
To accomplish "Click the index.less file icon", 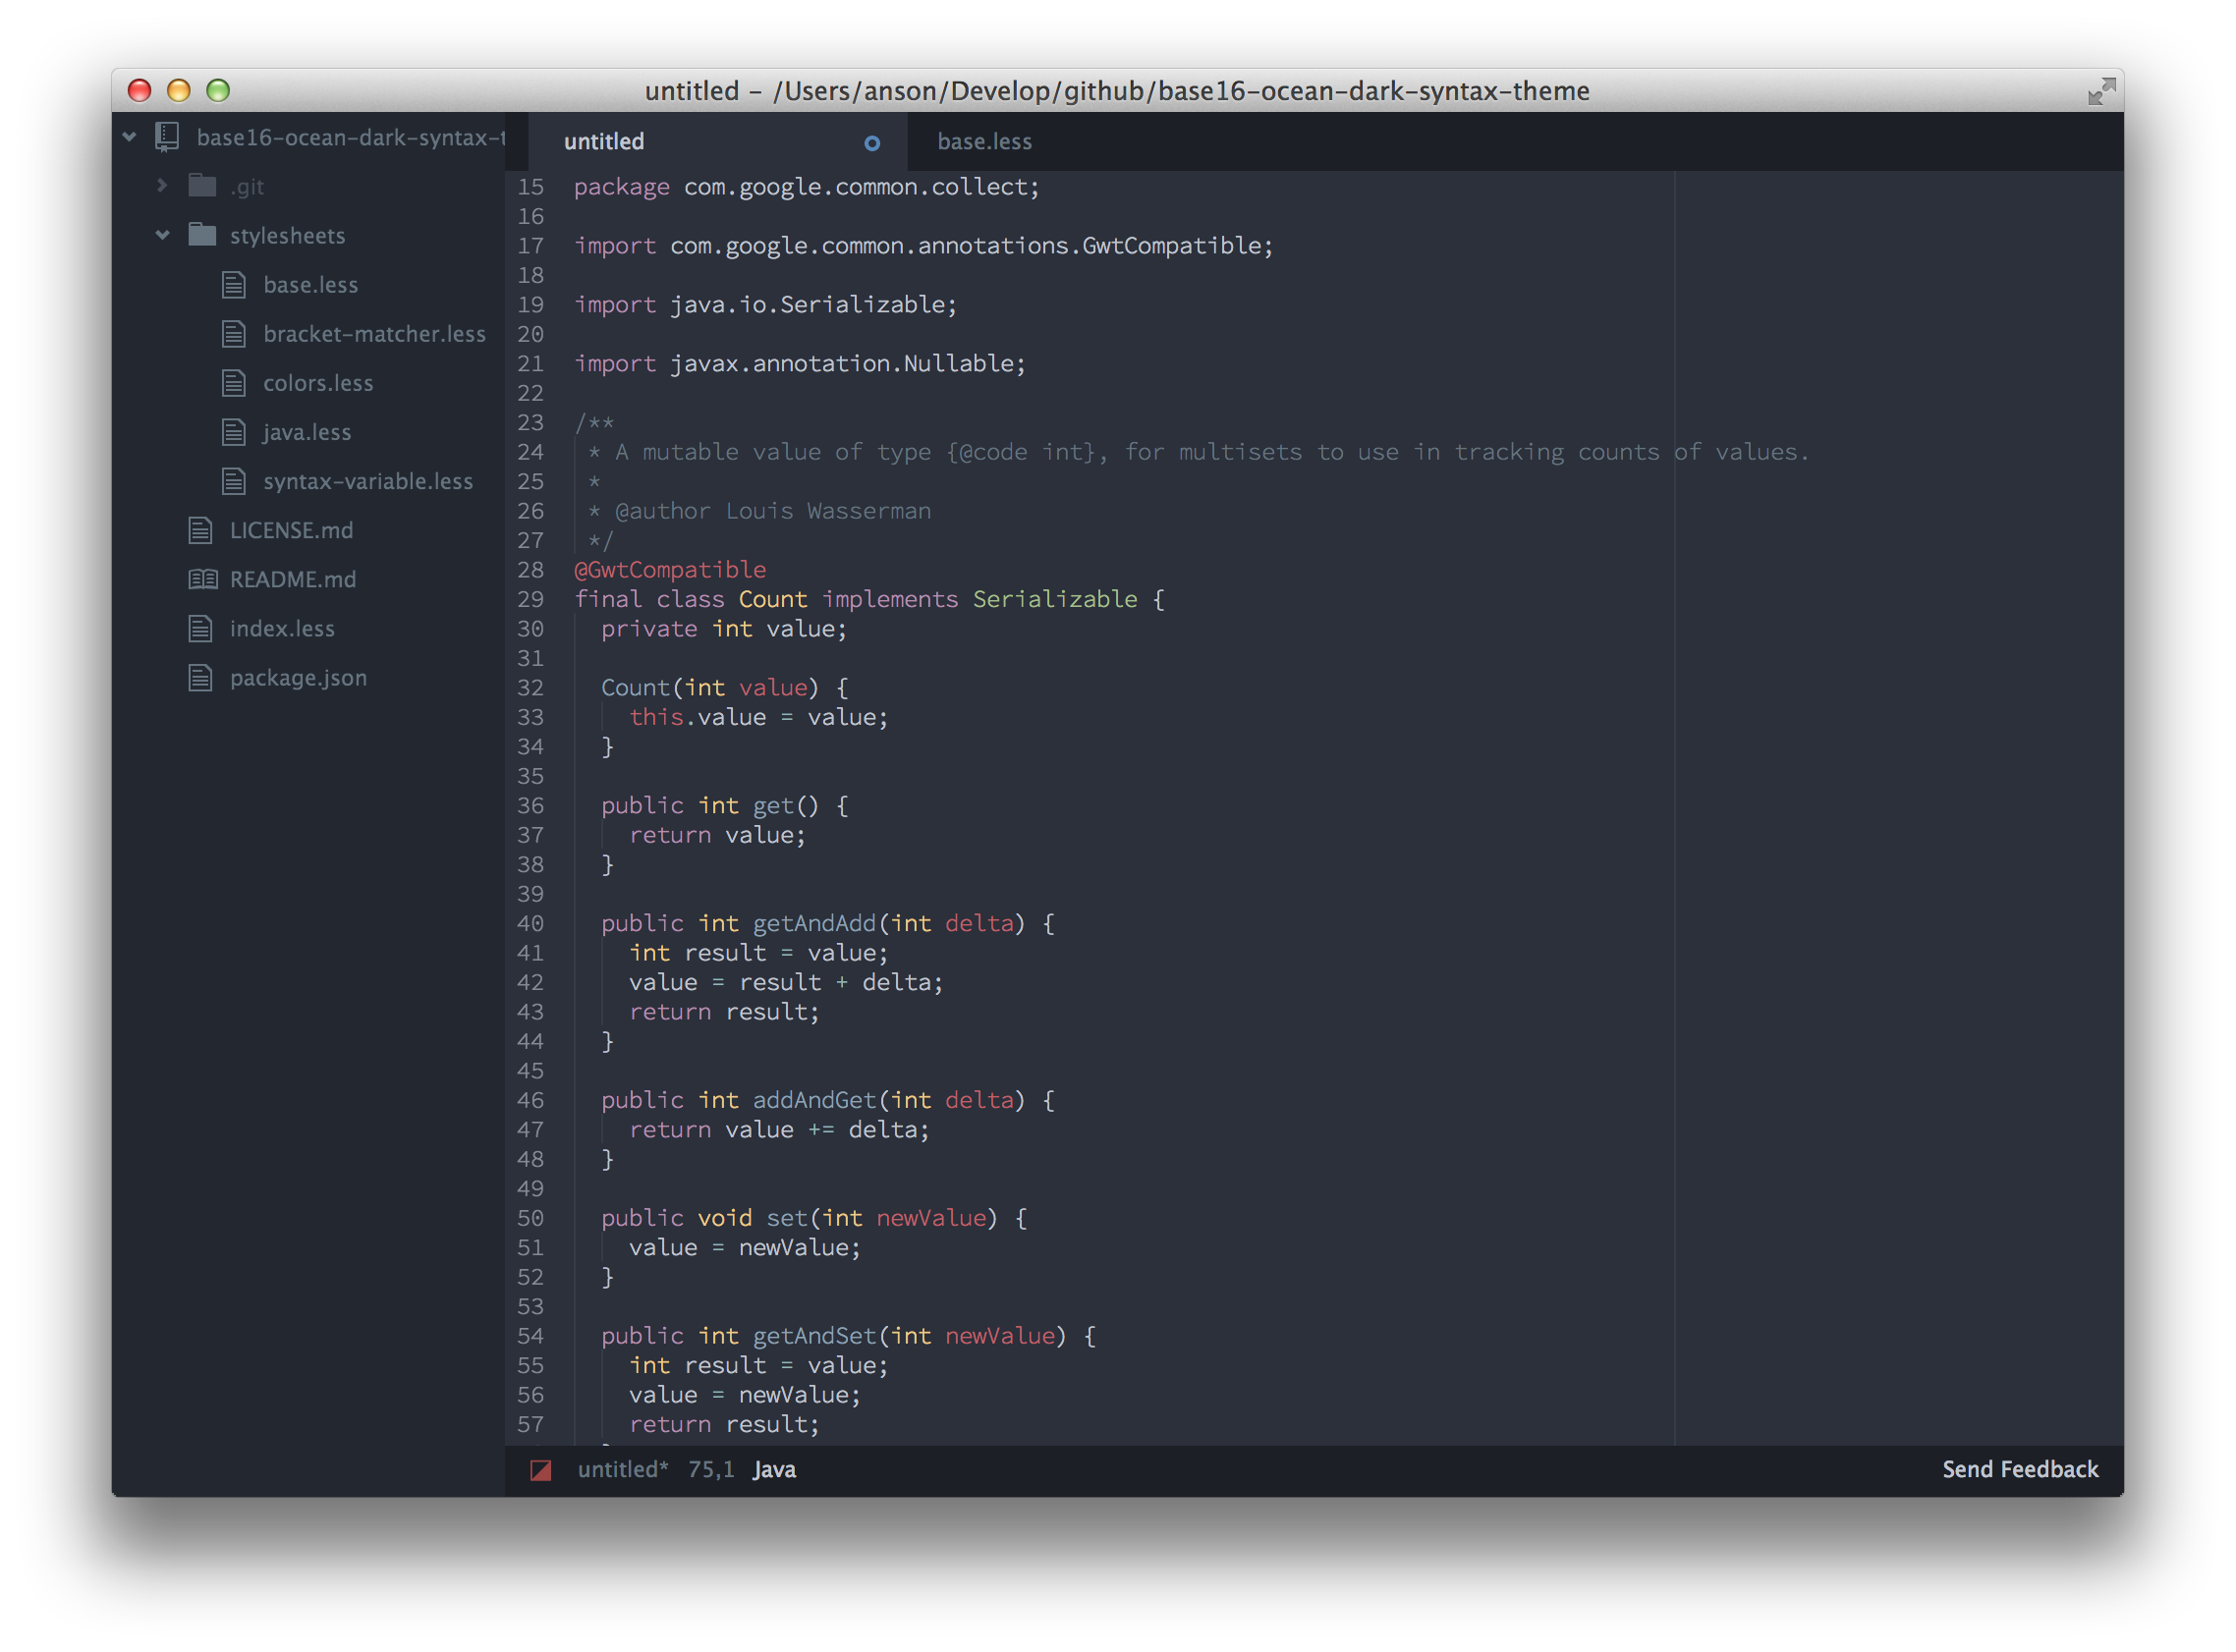I will (201, 628).
